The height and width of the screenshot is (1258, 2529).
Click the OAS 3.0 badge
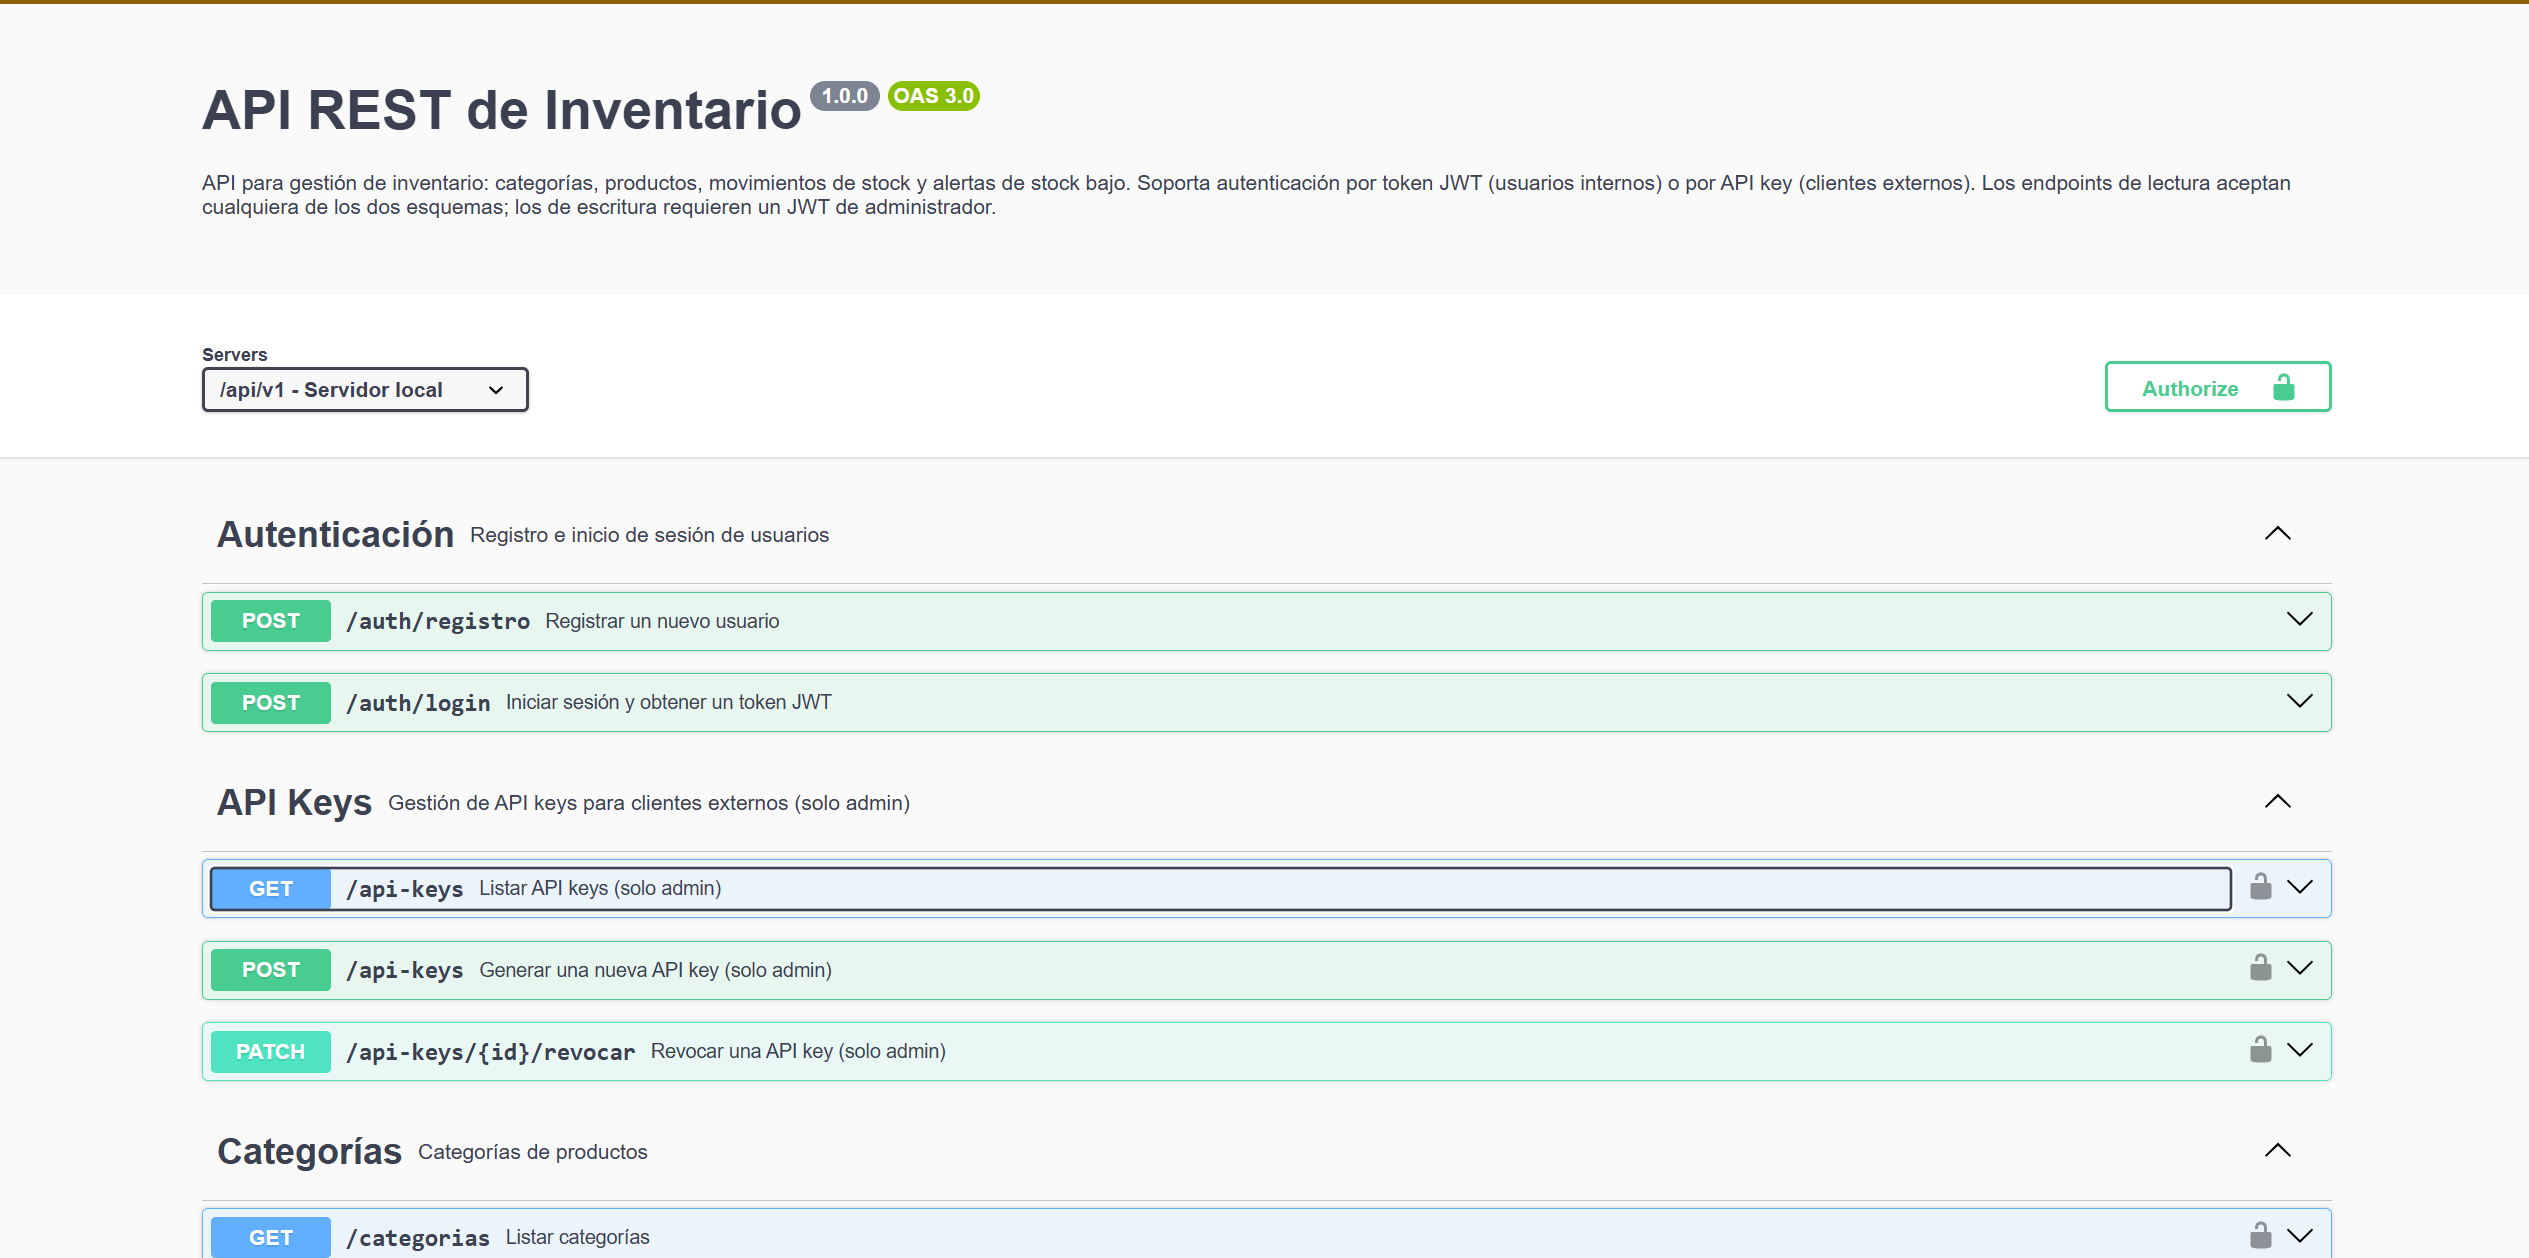pos(933,96)
